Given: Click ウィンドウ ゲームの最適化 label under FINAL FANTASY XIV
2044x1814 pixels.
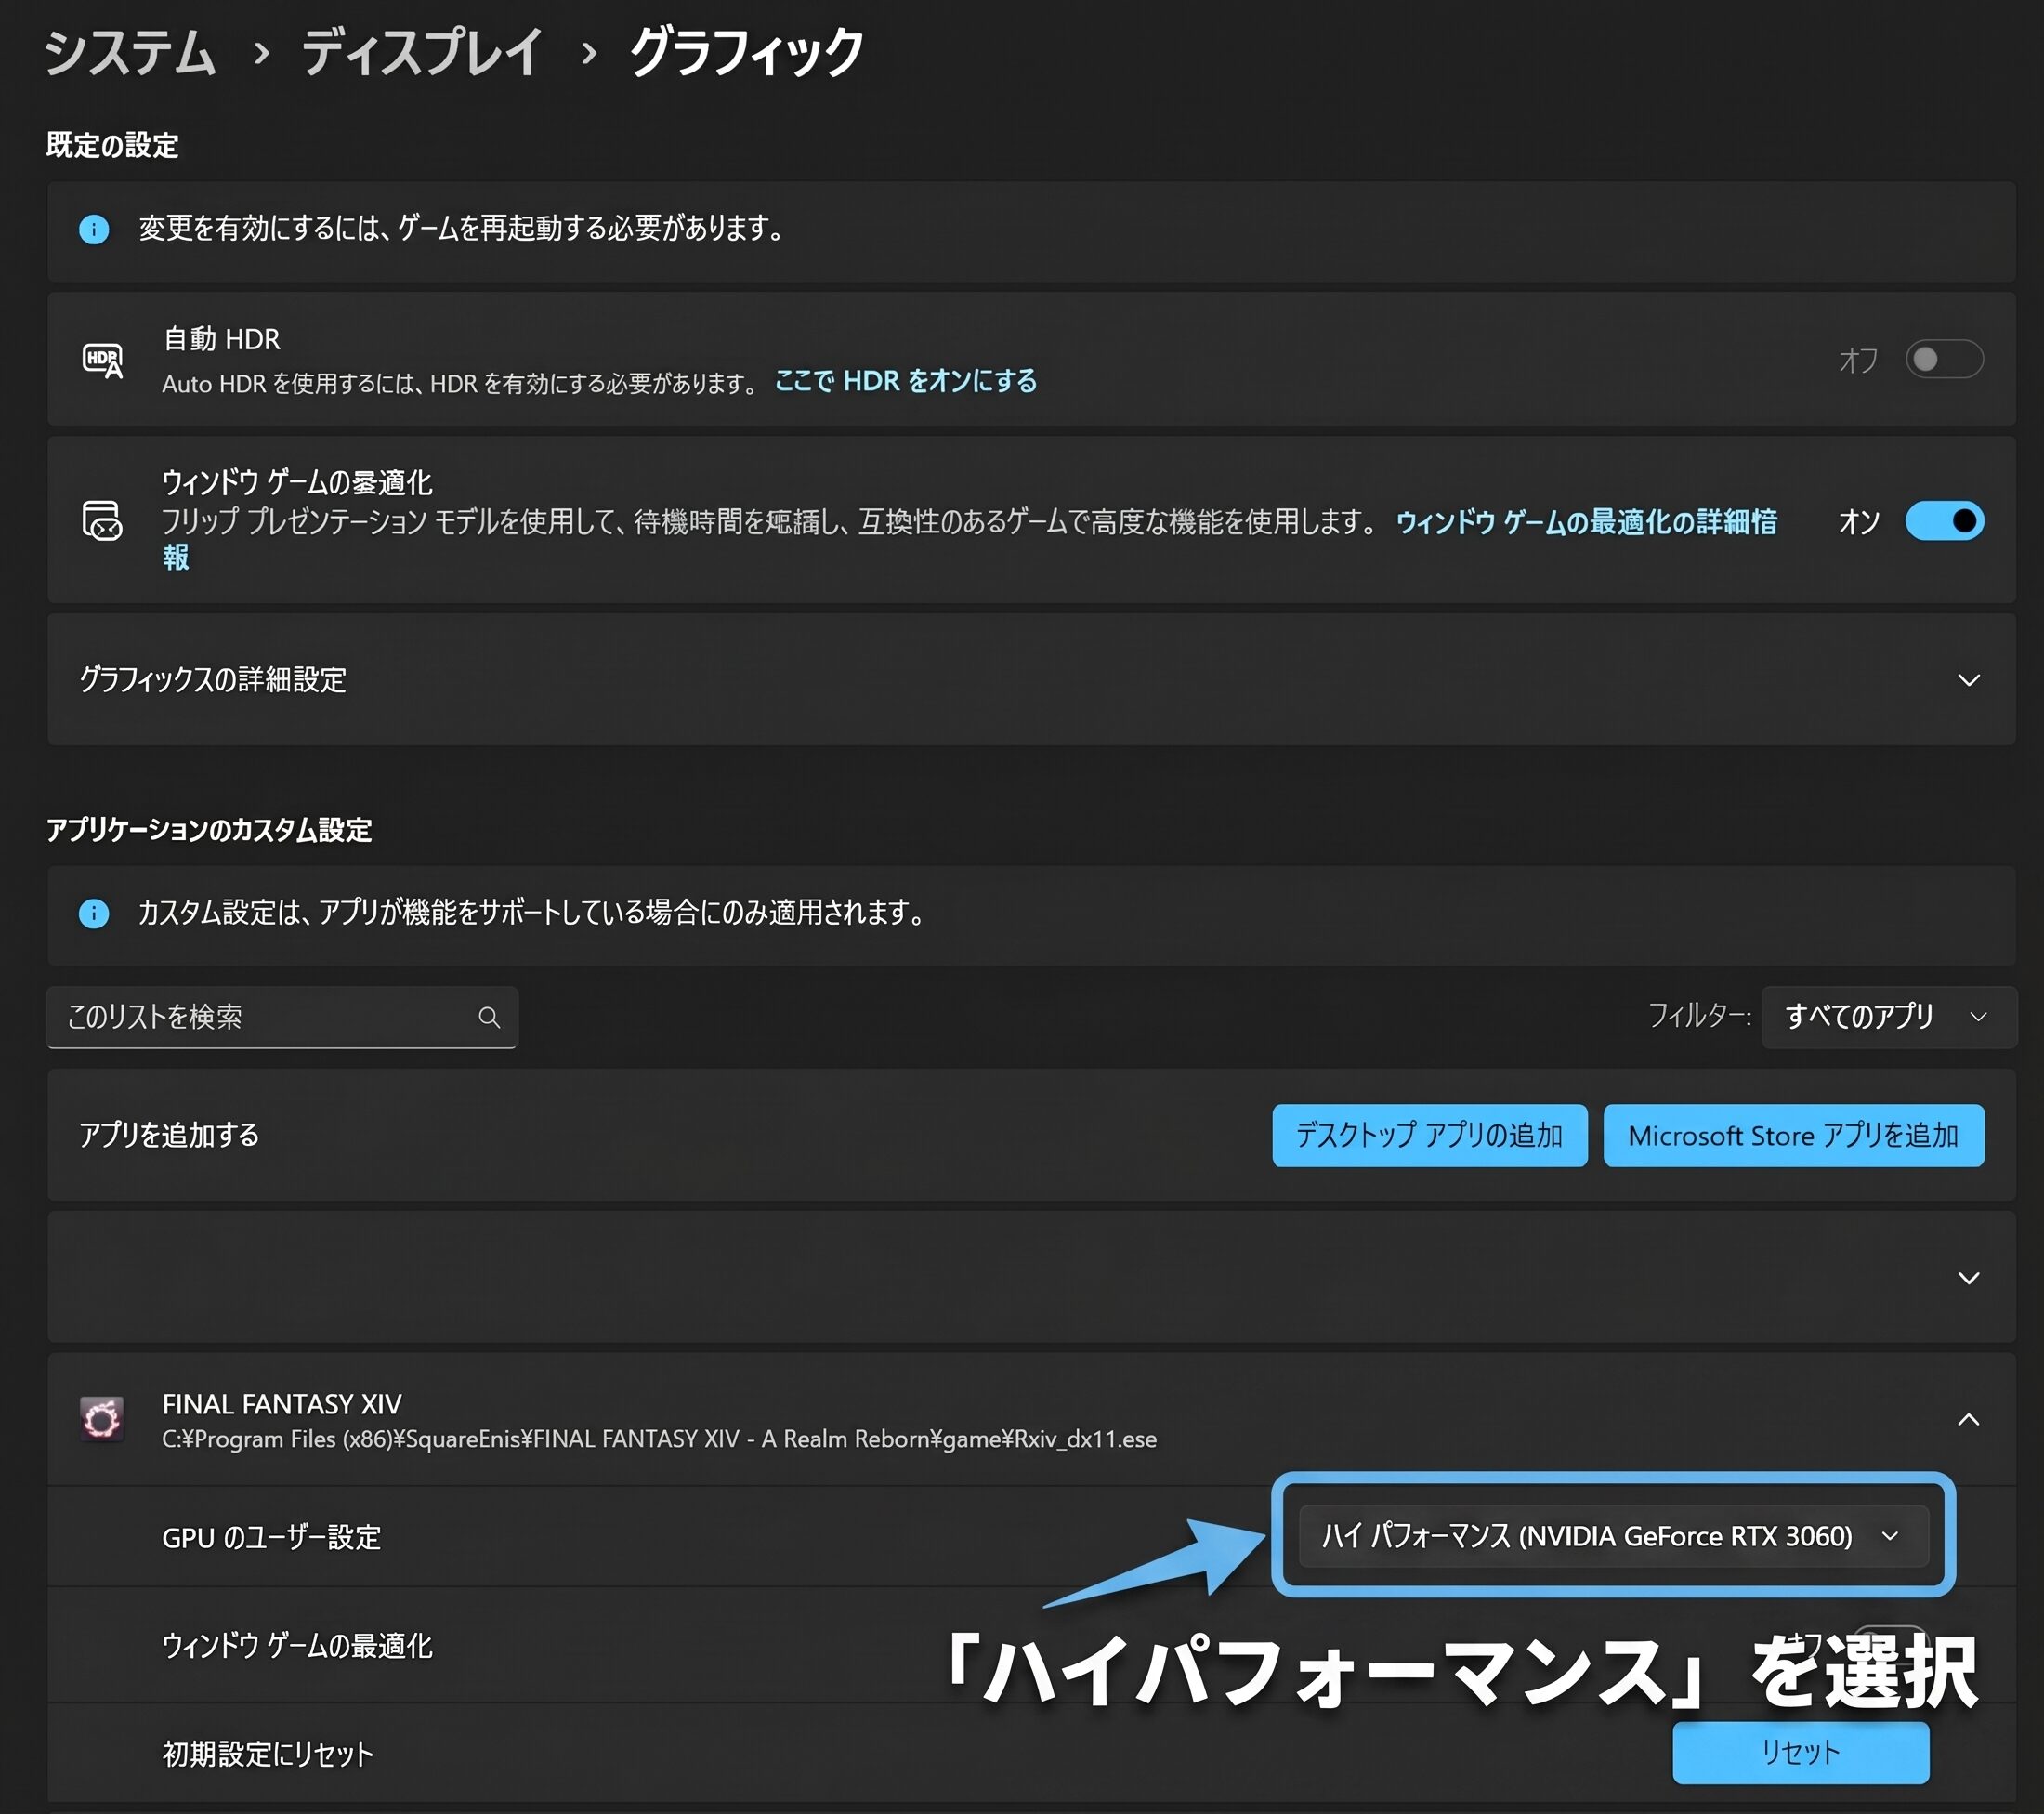Looking at the screenshot, I should pos(297,1645).
